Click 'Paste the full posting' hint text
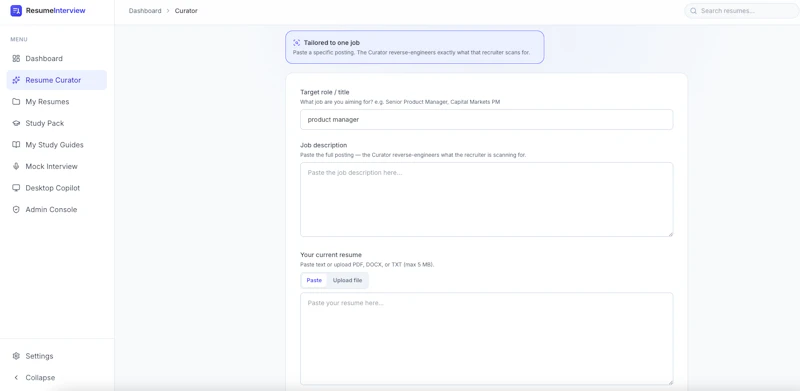 (413, 155)
